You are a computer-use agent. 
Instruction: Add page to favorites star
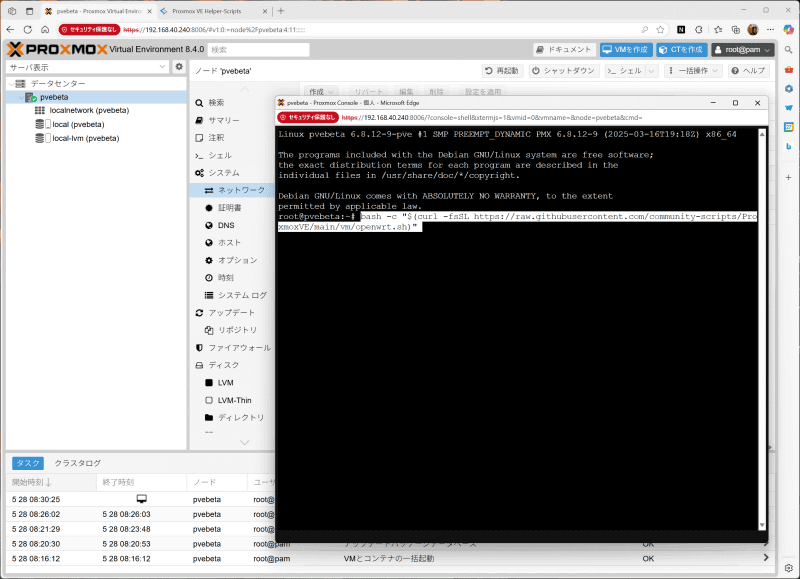click(660, 30)
